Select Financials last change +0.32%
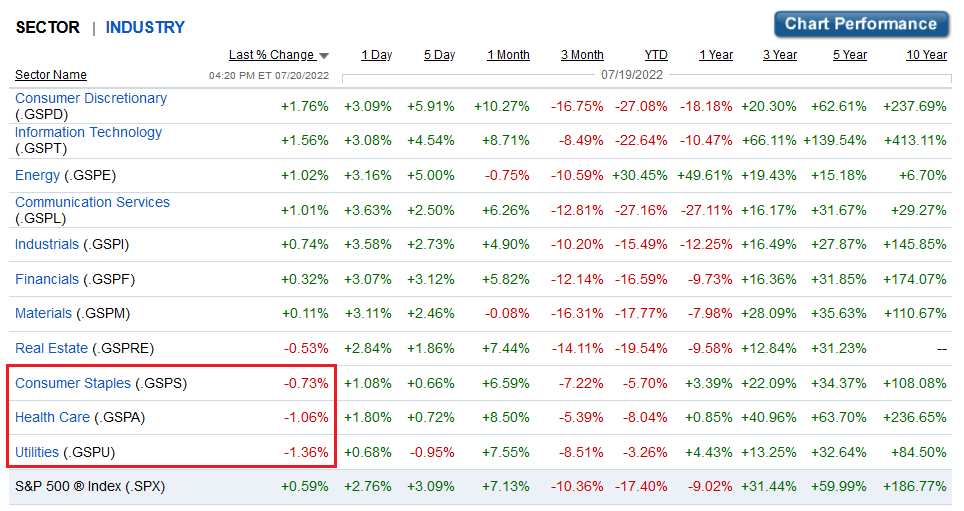 (305, 279)
